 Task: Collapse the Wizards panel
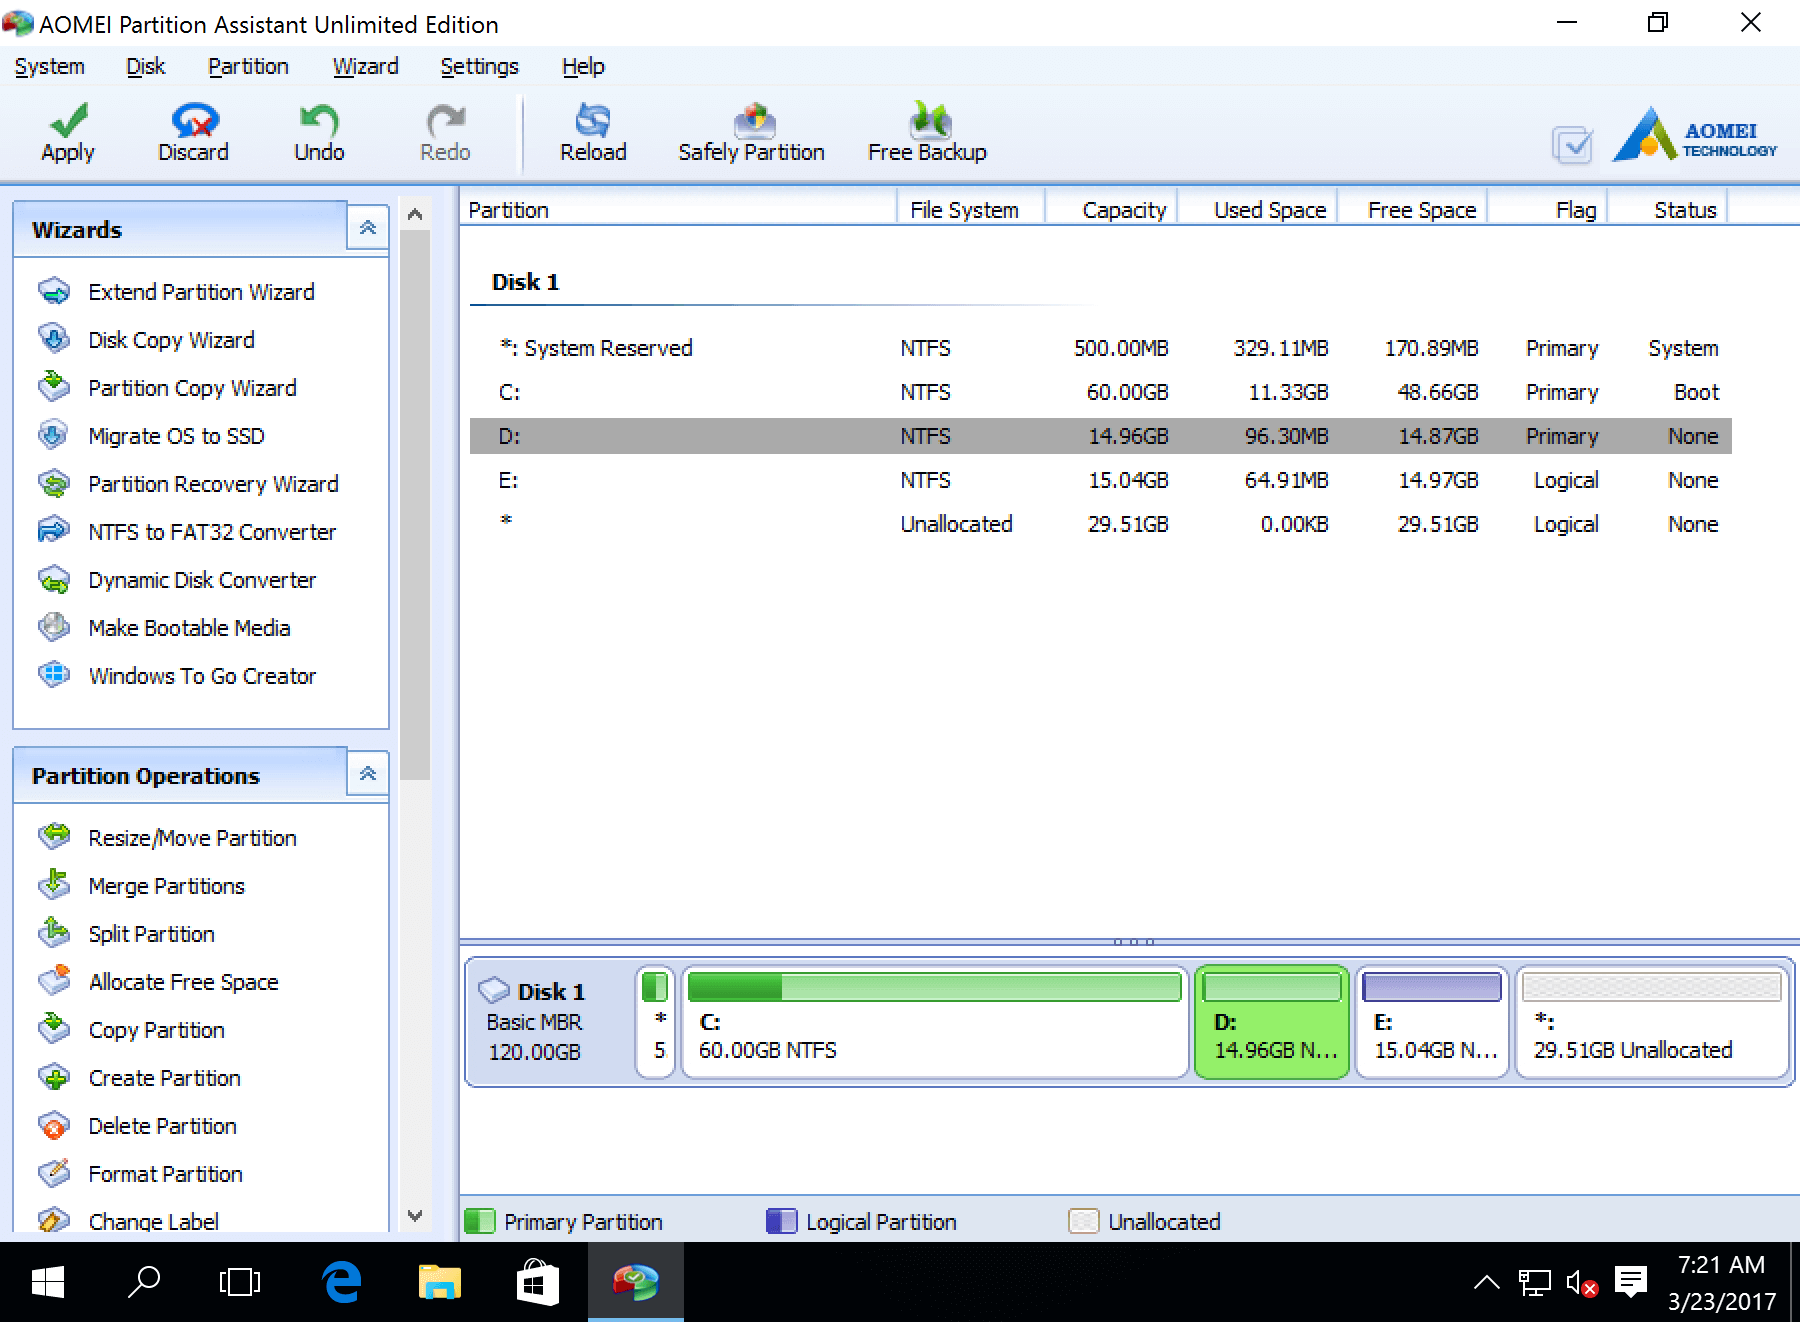click(x=367, y=227)
